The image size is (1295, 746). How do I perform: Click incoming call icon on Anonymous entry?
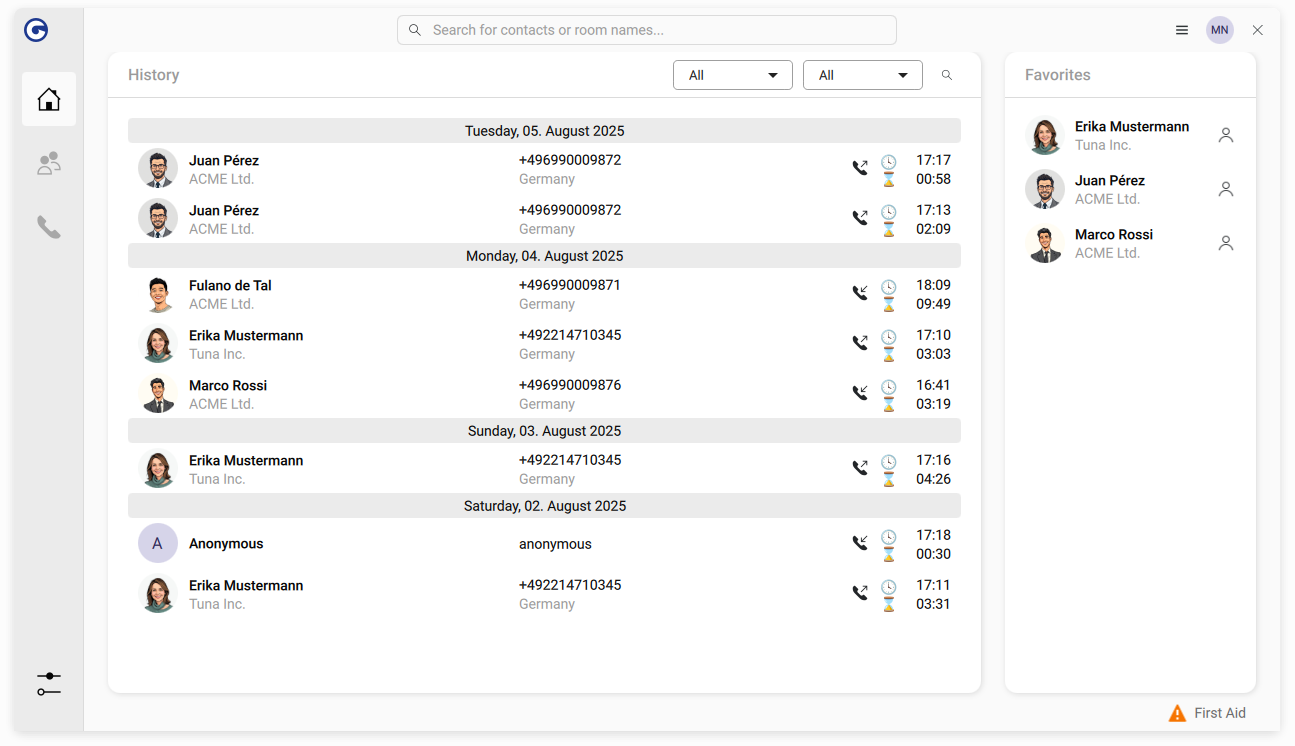tap(859, 543)
